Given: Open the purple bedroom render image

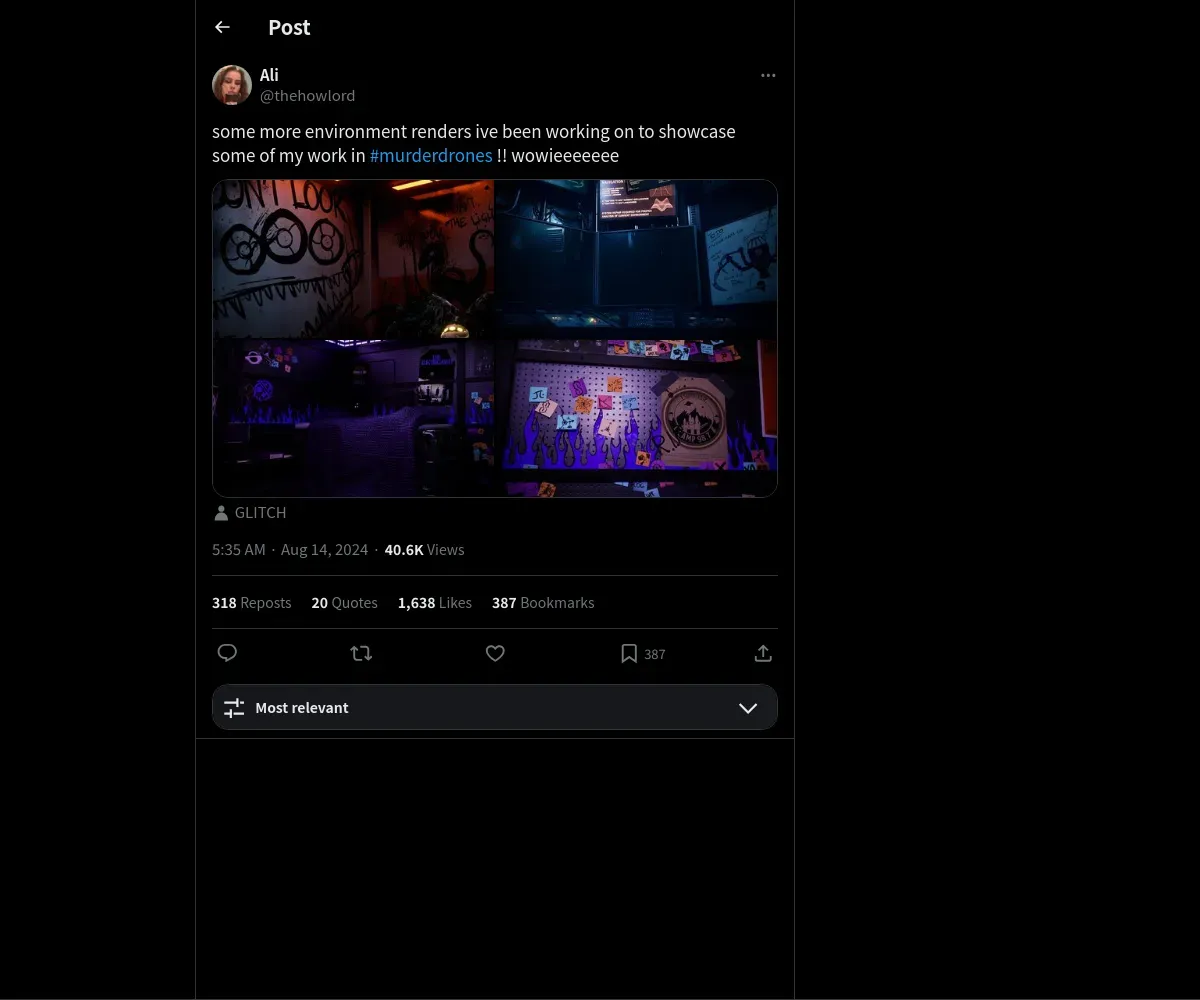Looking at the screenshot, I should tap(353, 418).
